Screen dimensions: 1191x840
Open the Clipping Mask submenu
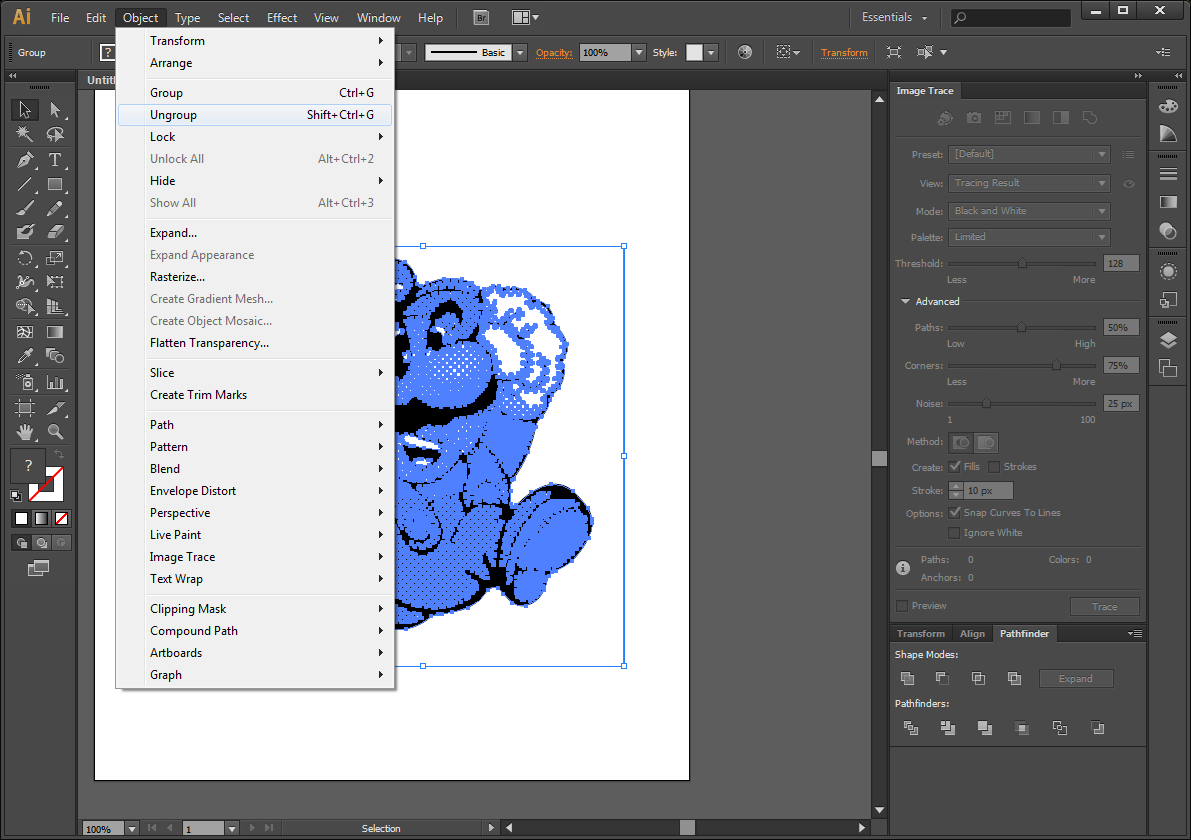(x=255, y=609)
